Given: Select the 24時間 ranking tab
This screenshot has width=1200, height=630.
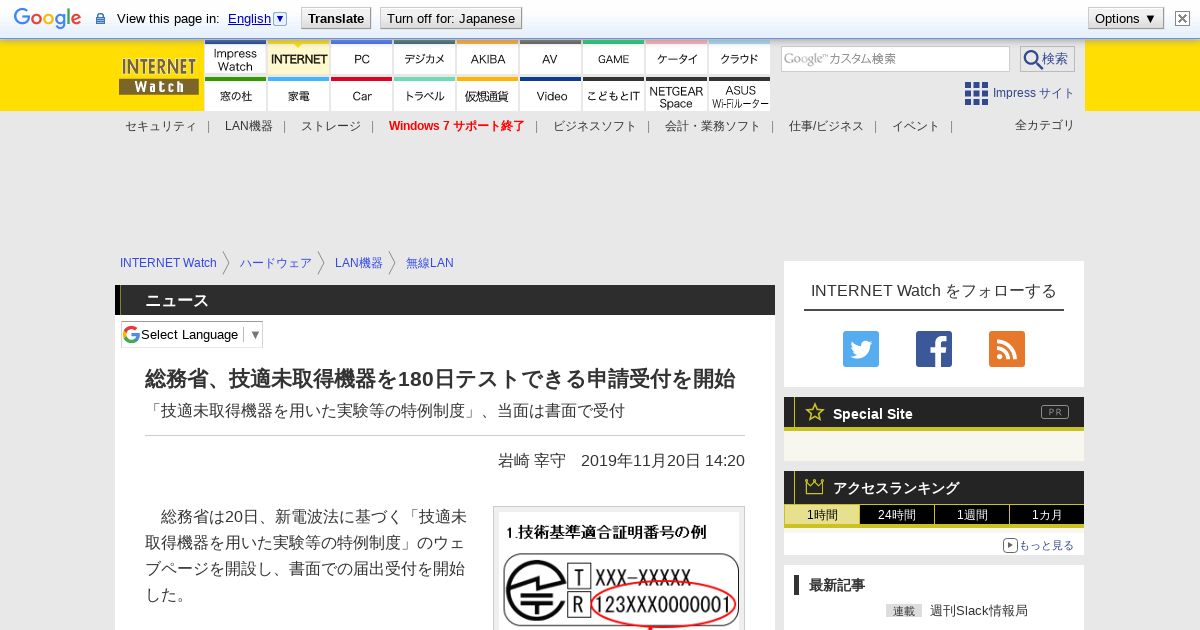Looking at the screenshot, I should [897, 515].
